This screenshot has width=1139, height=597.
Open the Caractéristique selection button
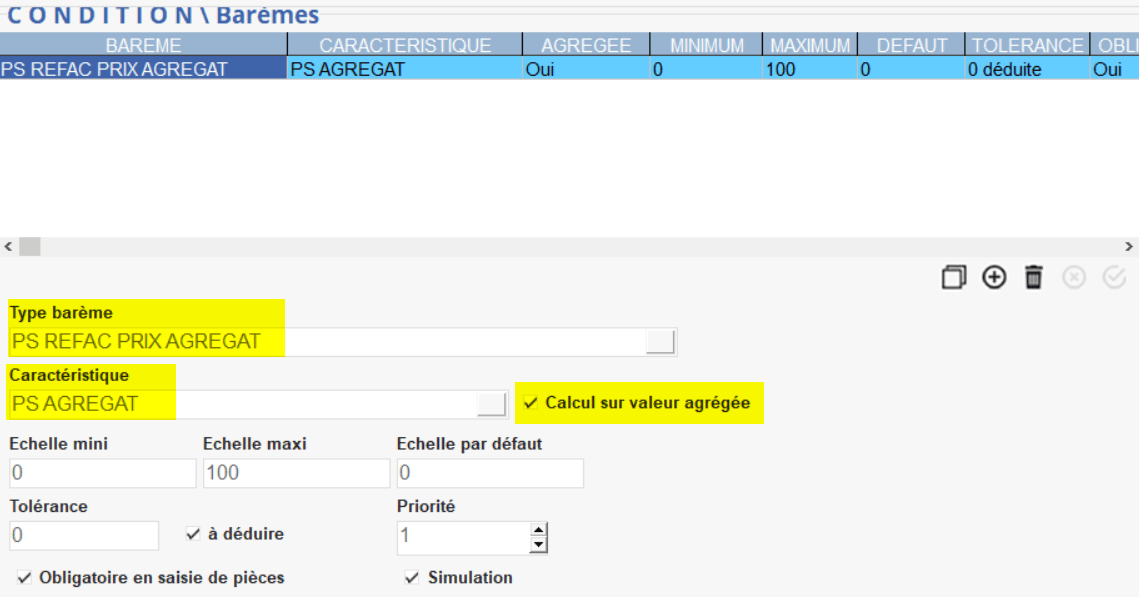492,404
